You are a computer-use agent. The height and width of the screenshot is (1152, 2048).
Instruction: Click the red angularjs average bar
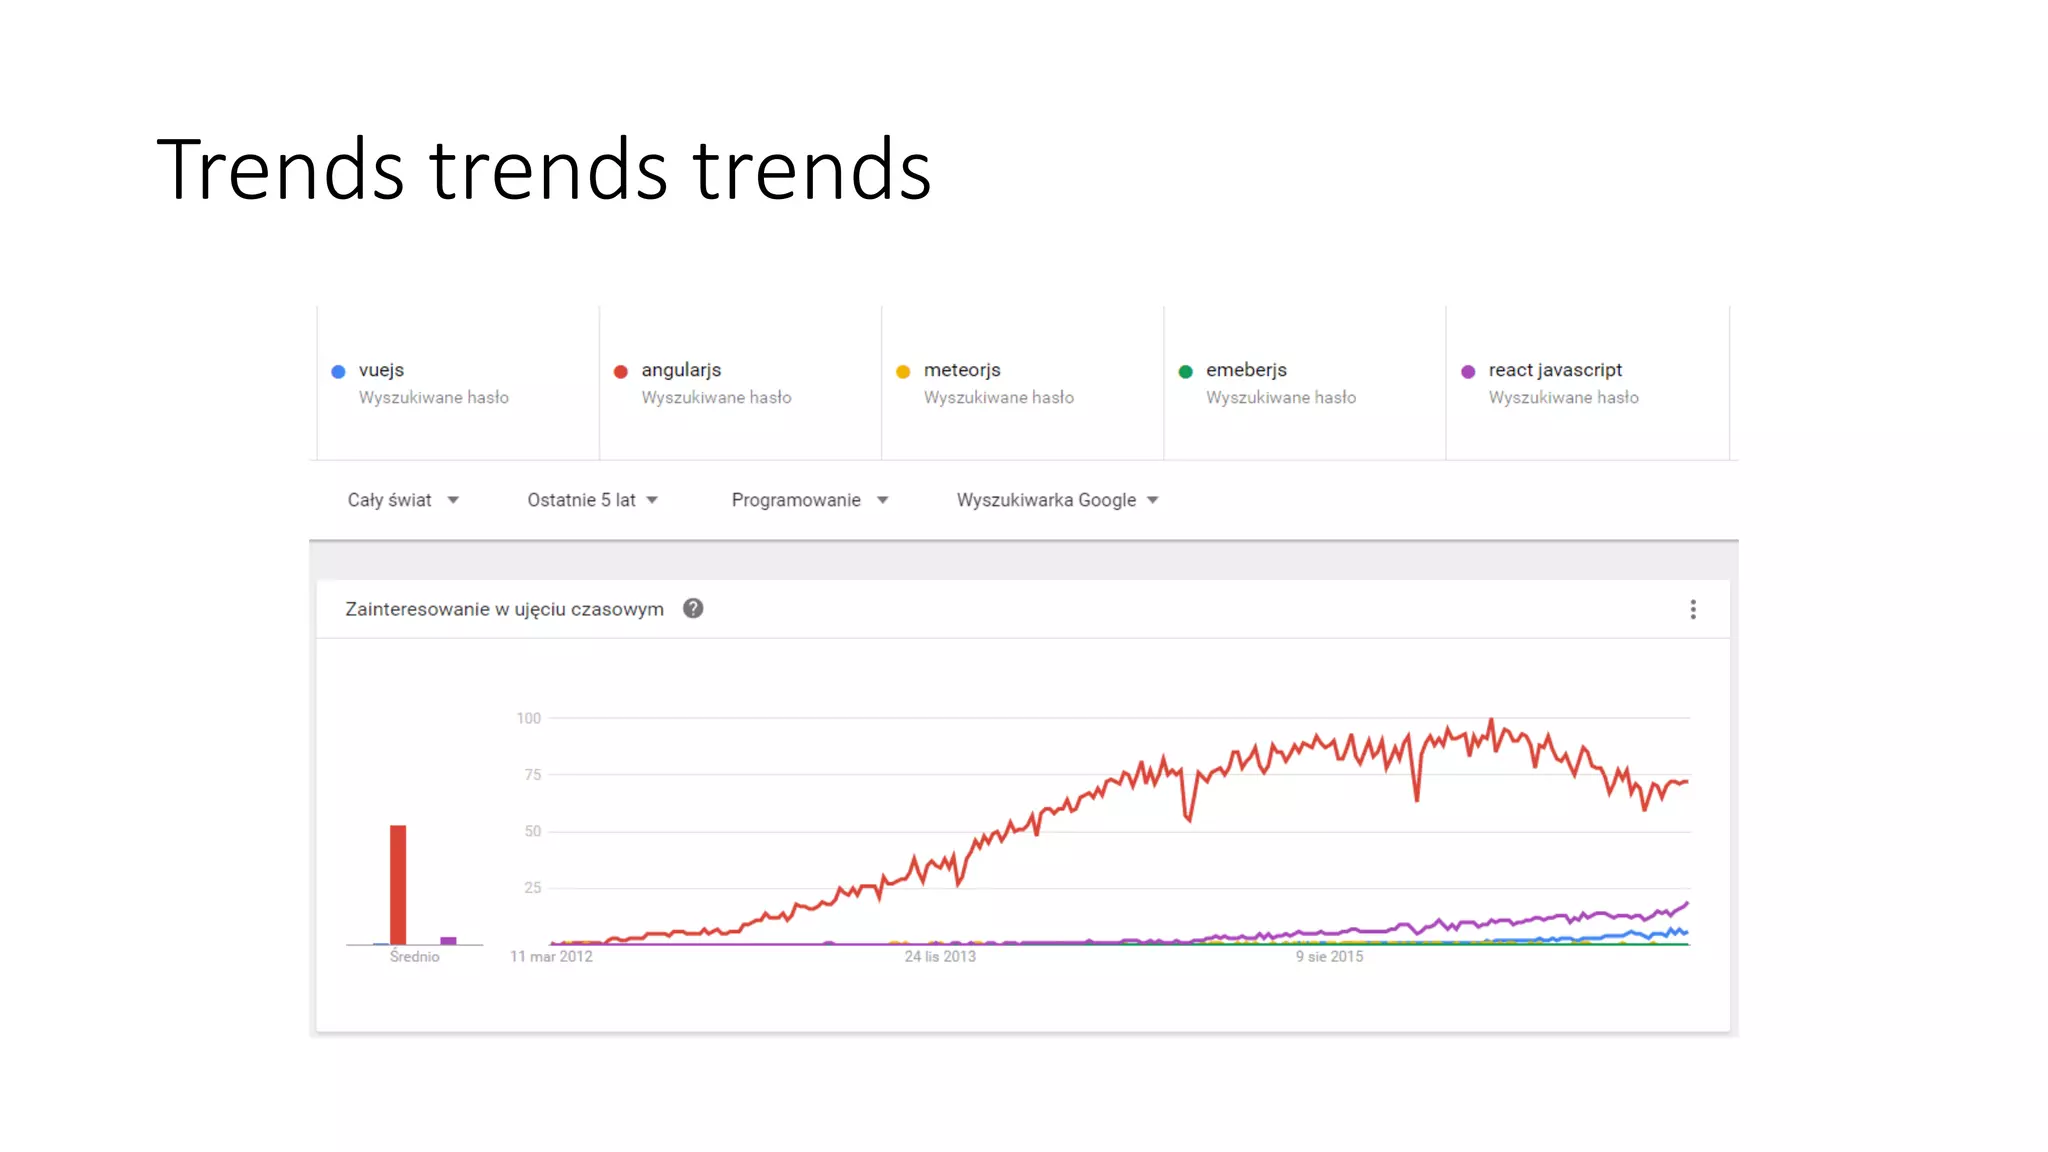point(398,884)
